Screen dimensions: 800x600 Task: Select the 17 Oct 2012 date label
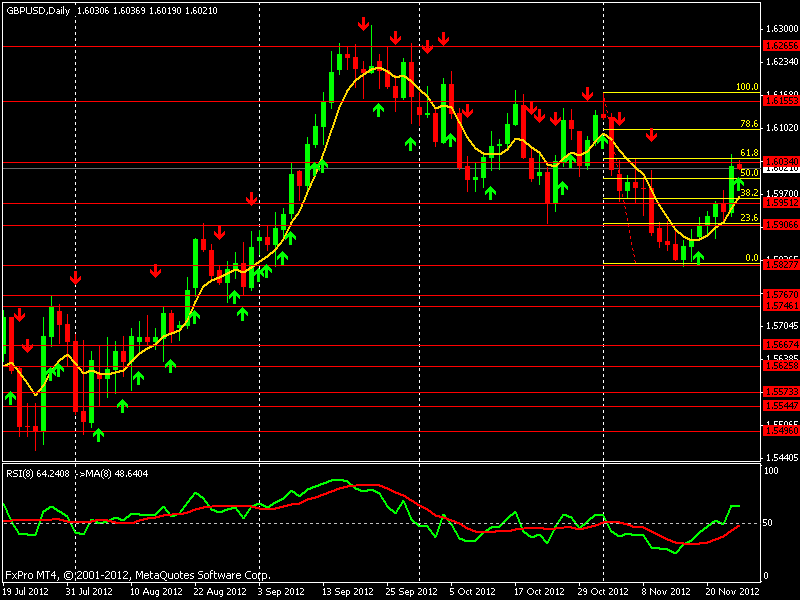coord(539,592)
